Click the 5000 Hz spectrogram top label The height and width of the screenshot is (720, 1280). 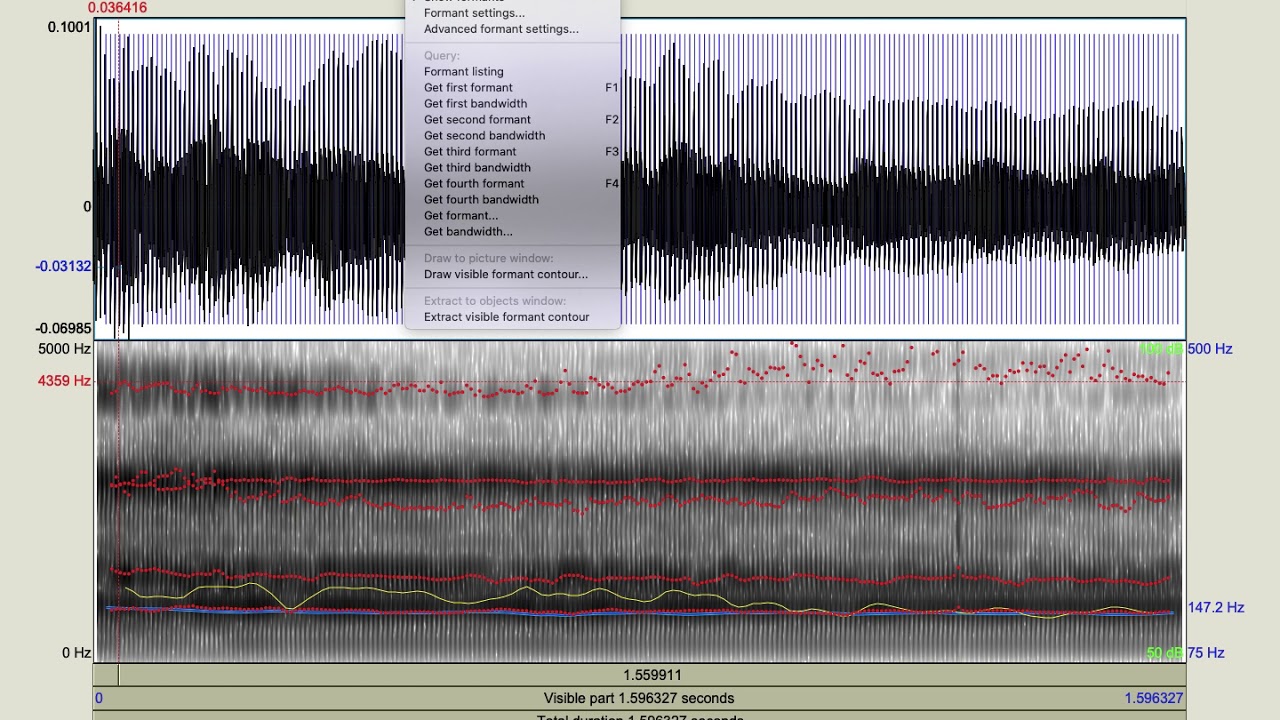[65, 349]
